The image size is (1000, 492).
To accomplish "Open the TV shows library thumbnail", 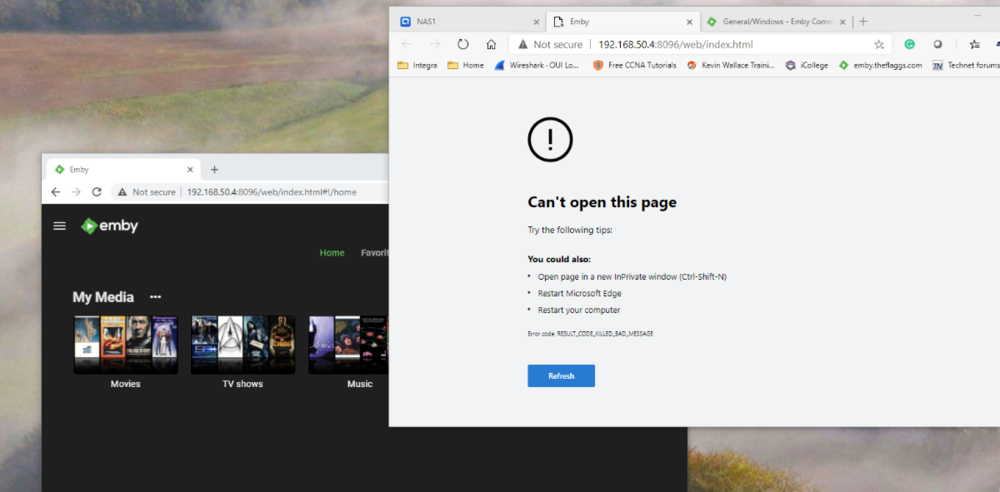I will (243, 345).
